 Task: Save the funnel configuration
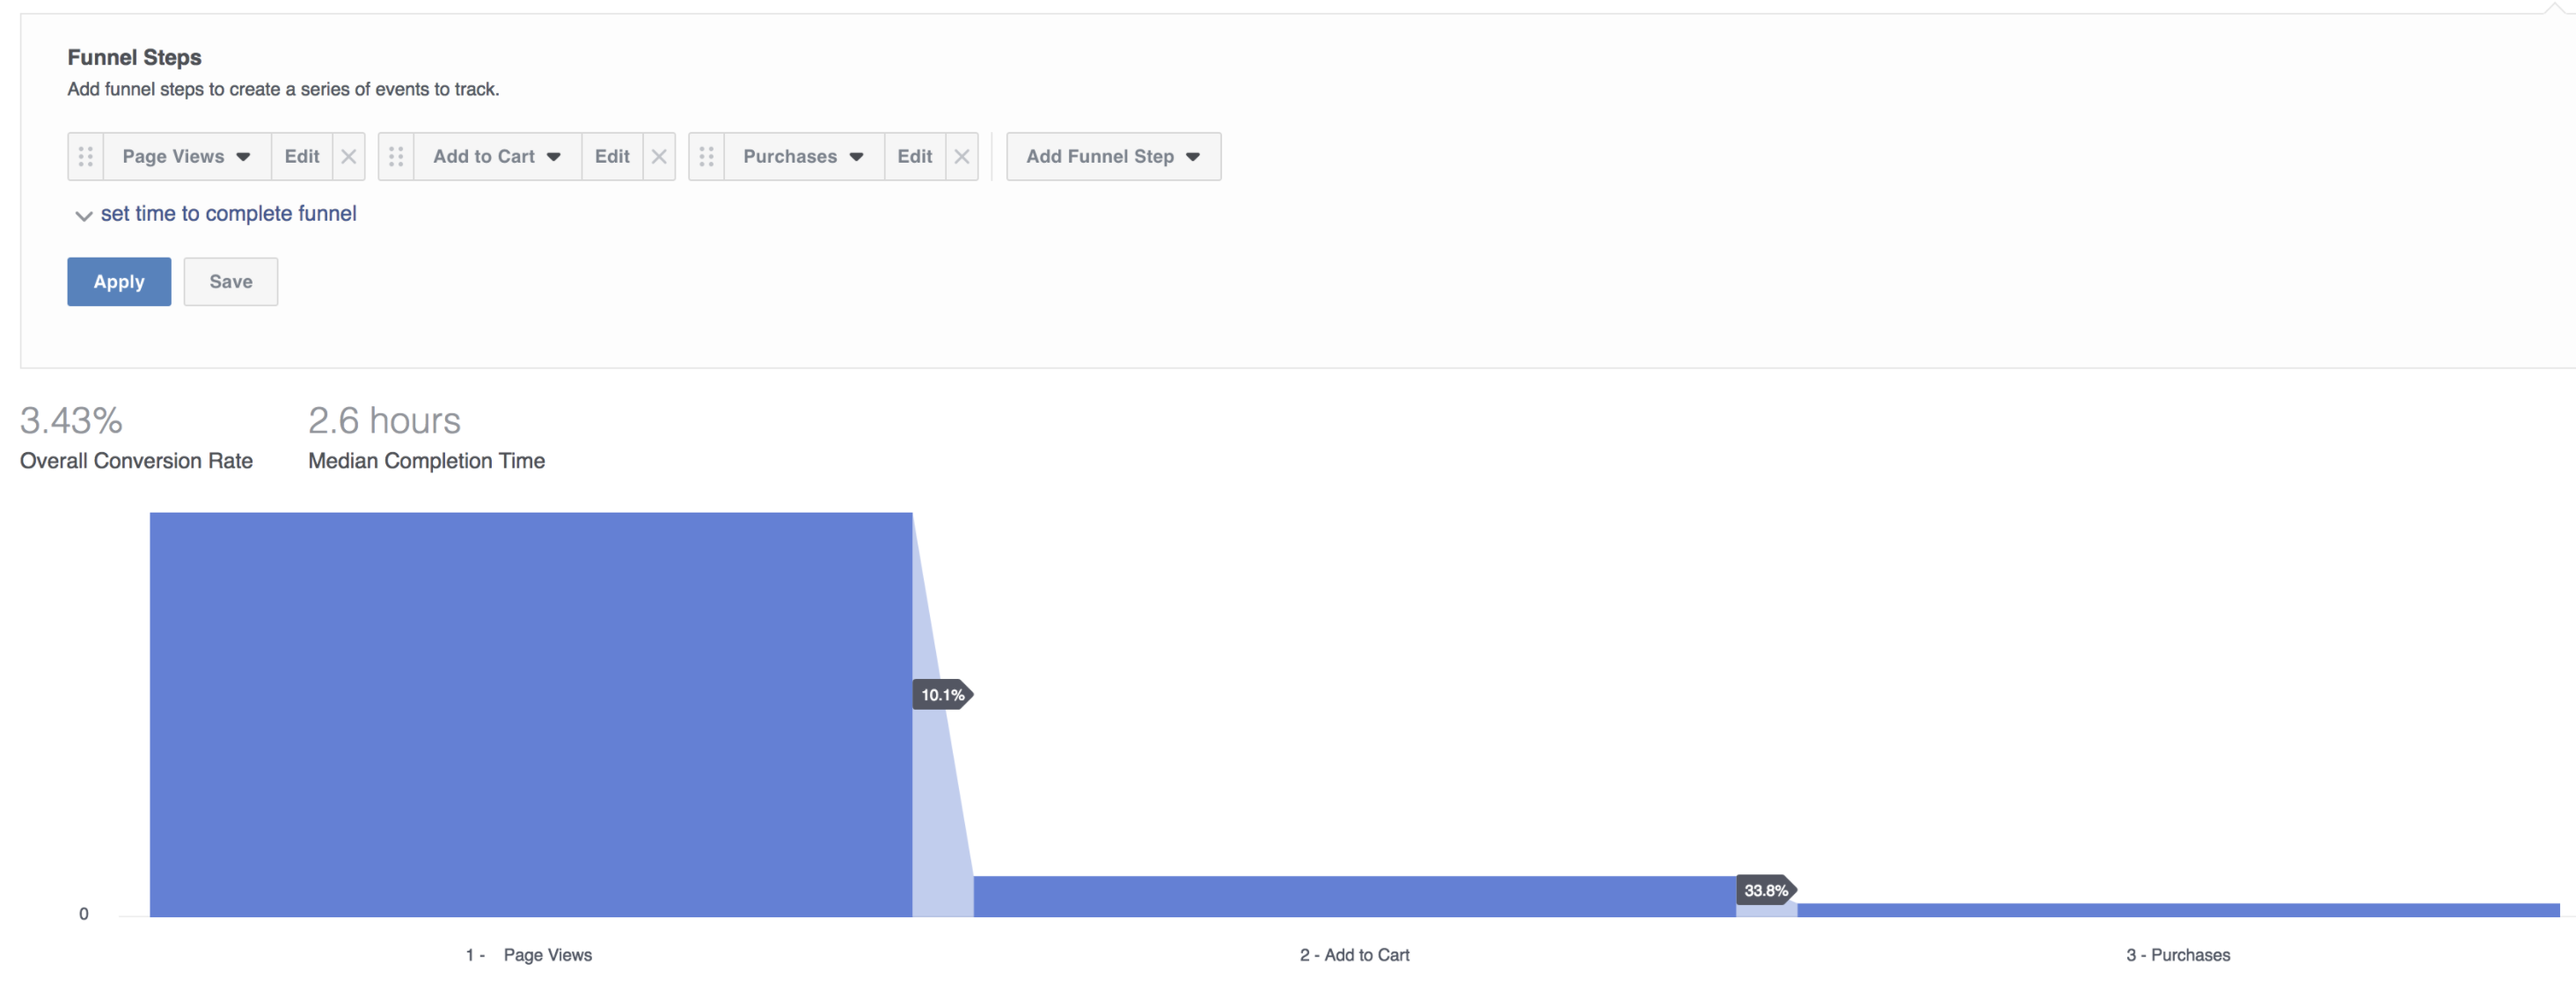[x=231, y=282]
